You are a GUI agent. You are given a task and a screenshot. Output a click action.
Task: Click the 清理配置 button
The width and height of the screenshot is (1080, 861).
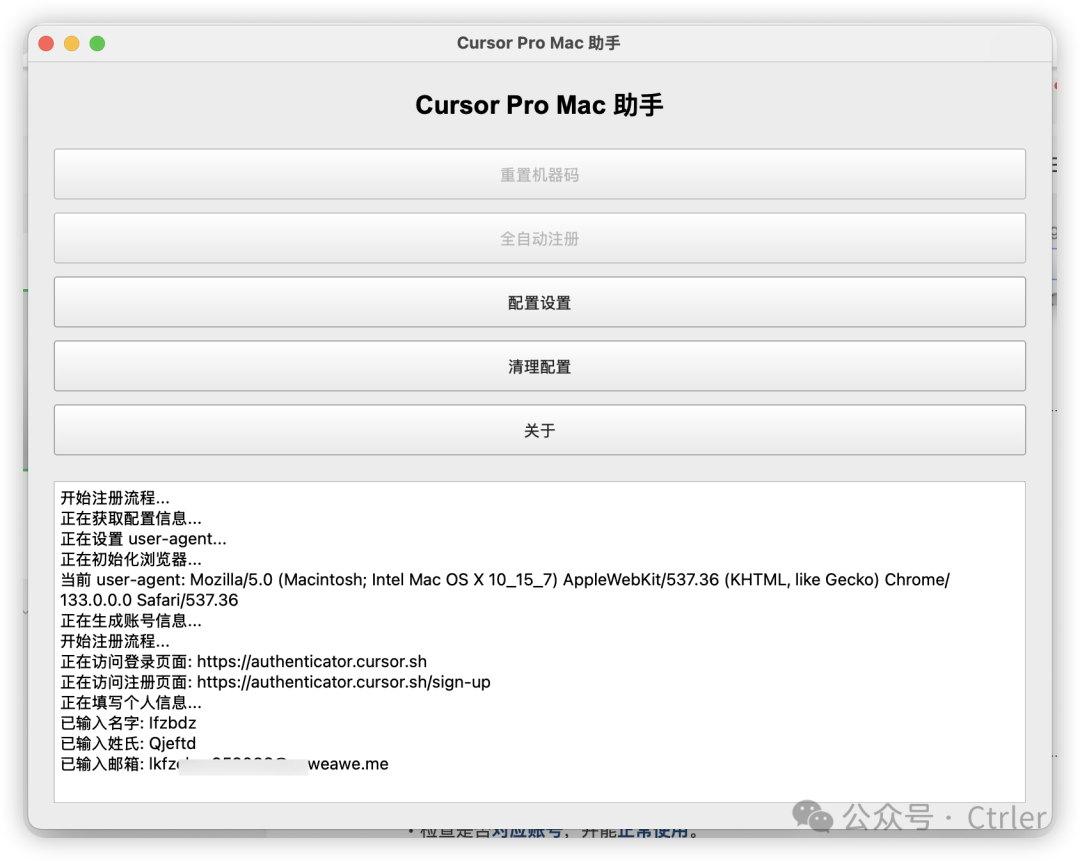tap(539, 367)
